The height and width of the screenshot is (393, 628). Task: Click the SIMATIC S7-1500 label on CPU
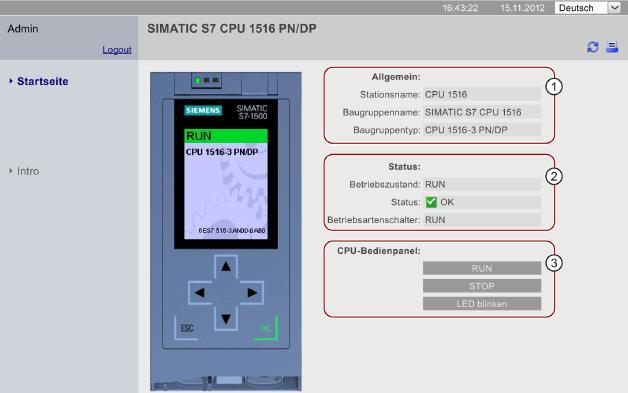pos(252,112)
